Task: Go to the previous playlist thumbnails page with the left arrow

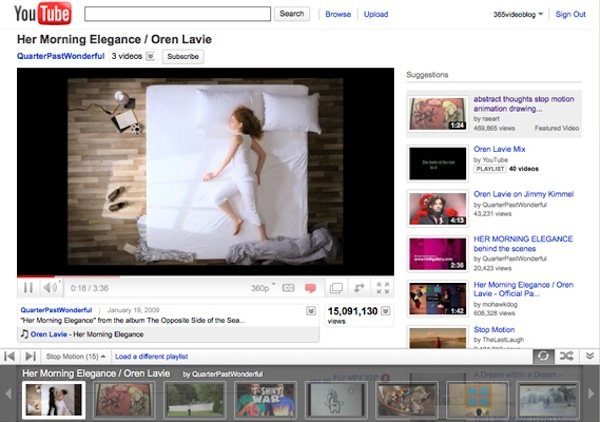Action: coord(8,393)
